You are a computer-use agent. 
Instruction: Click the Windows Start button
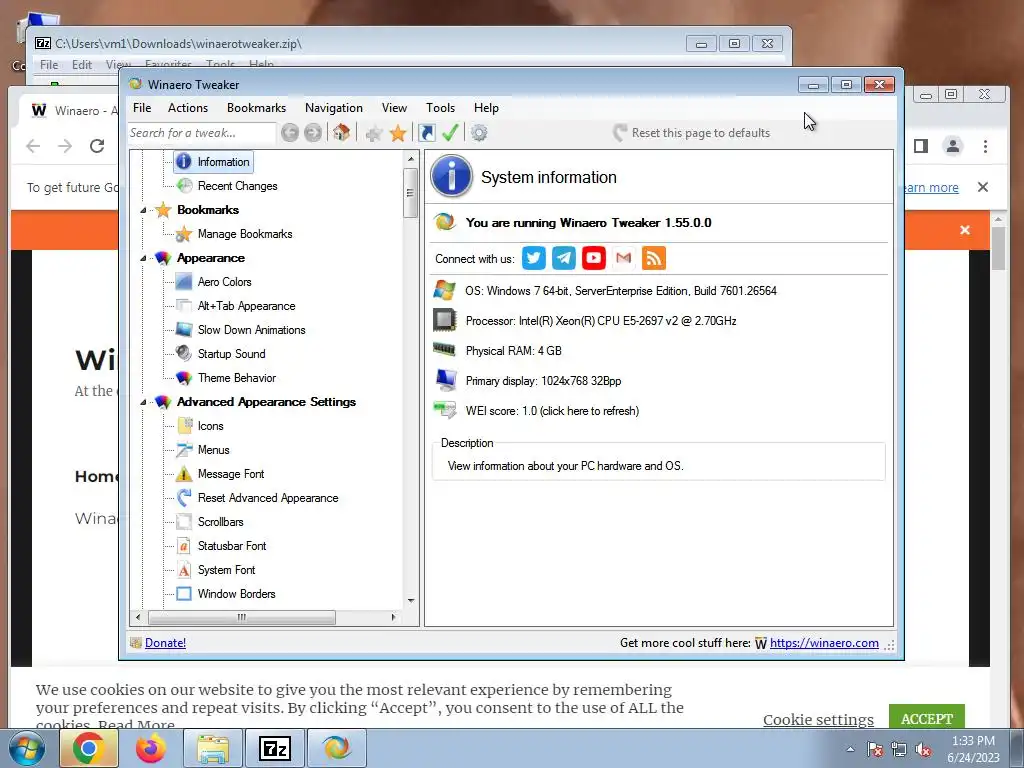(x=26, y=748)
